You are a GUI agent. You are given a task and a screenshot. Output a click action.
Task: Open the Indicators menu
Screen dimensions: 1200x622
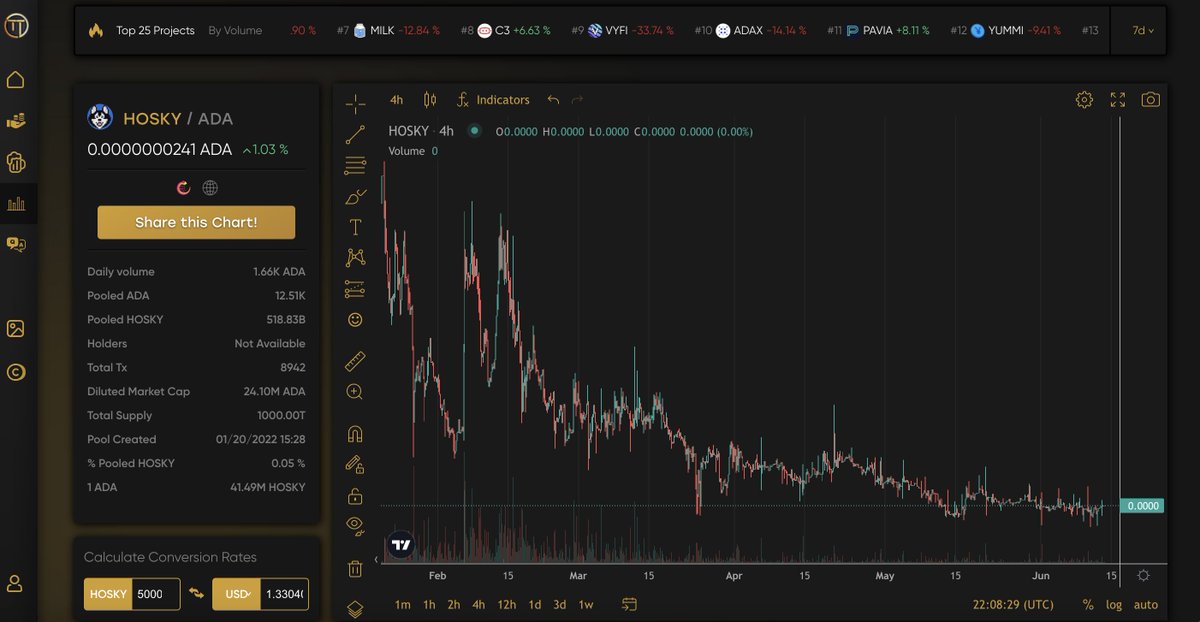pyautogui.click(x=493, y=100)
